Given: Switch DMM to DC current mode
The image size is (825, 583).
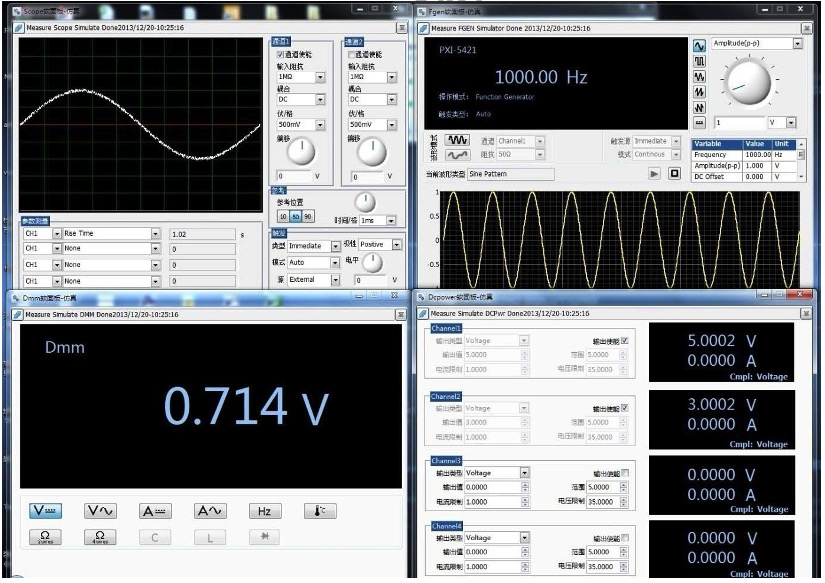Looking at the screenshot, I should (x=154, y=511).
